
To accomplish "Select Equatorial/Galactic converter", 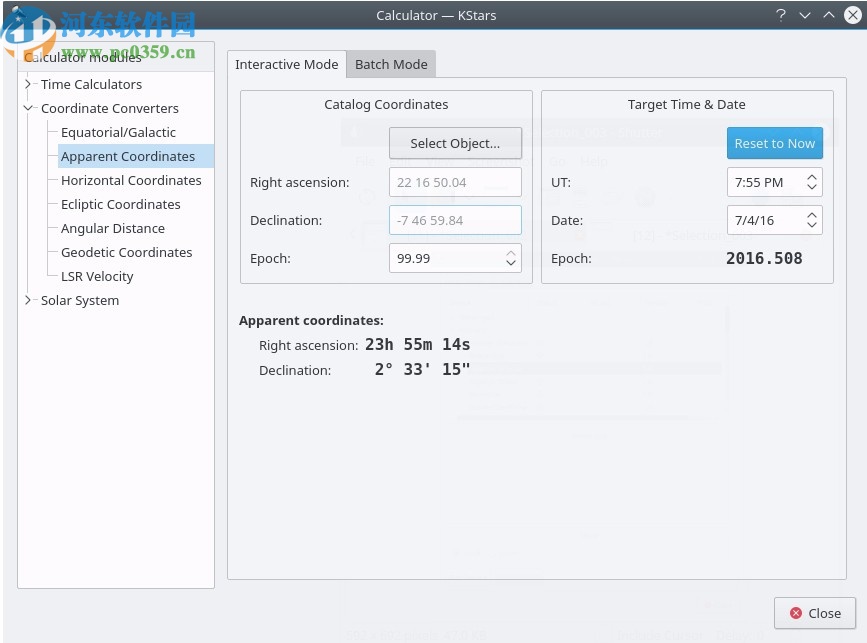I will pos(118,132).
